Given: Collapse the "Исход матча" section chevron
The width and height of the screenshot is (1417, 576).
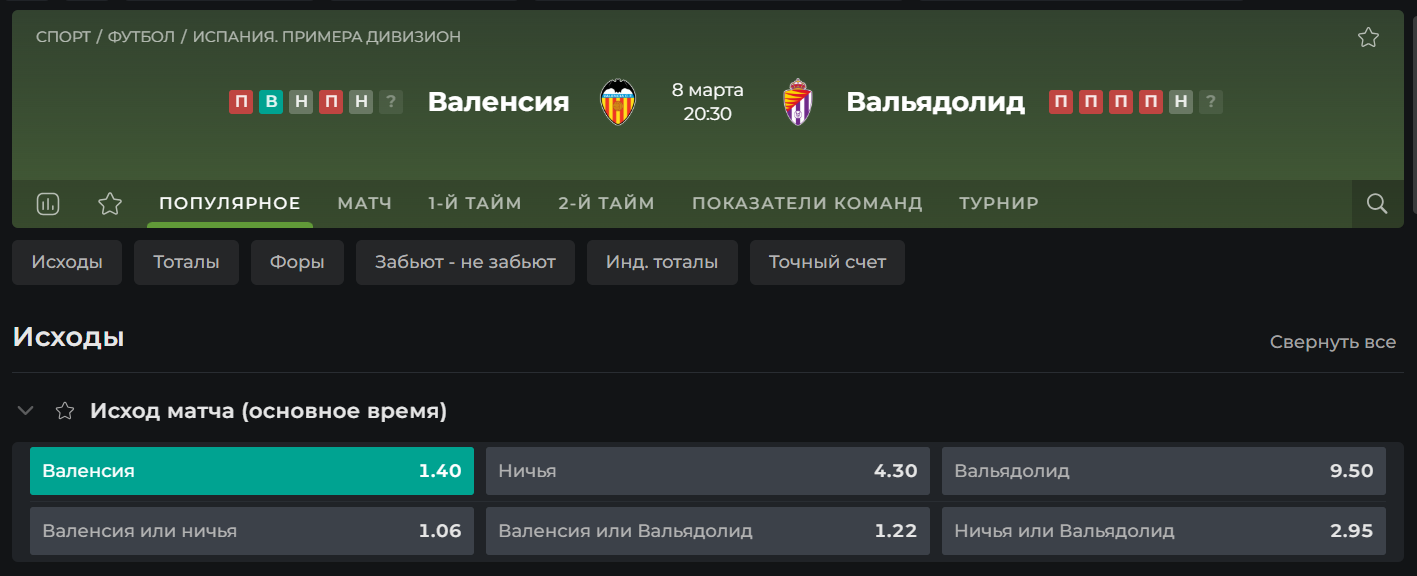Looking at the screenshot, I should [x=26, y=411].
